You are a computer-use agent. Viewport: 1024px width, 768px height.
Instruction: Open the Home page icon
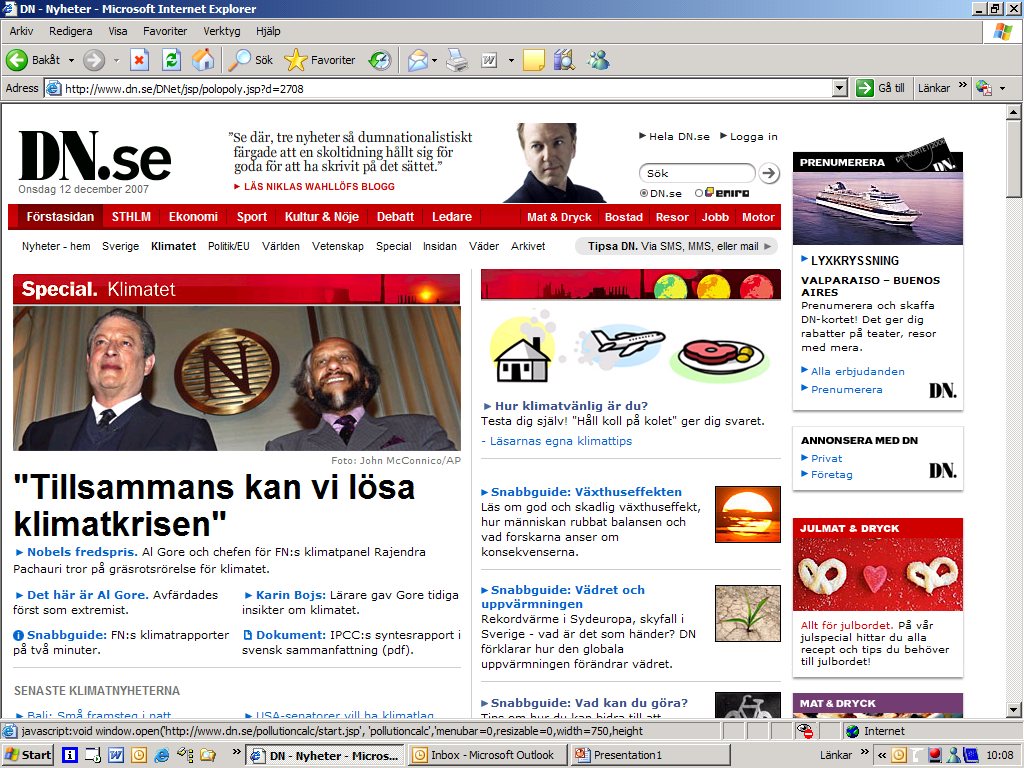(x=203, y=60)
